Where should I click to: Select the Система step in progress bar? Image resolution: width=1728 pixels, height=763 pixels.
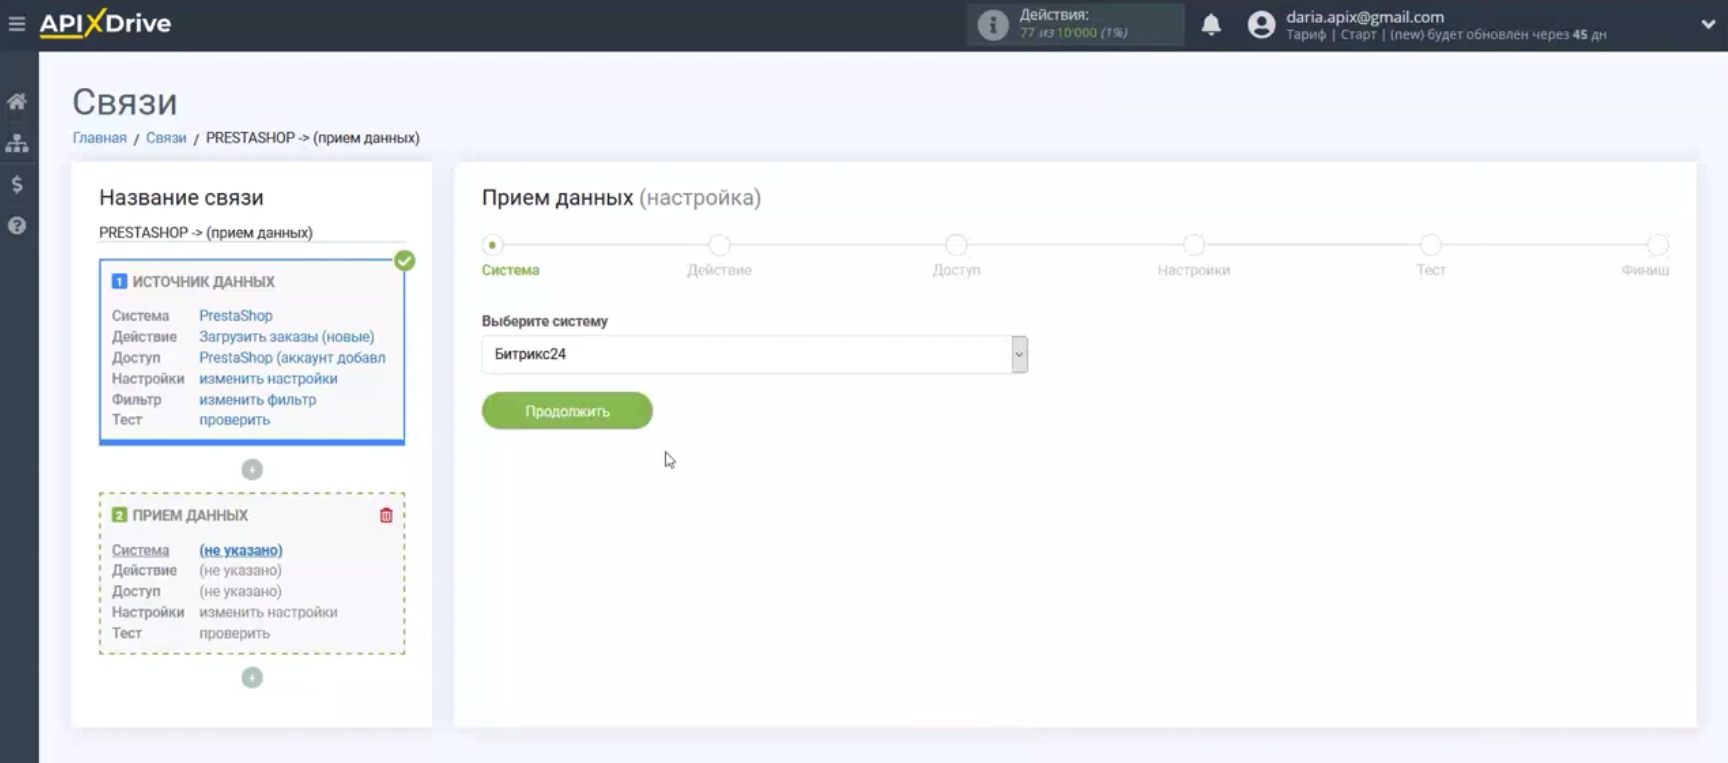(492, 245)
